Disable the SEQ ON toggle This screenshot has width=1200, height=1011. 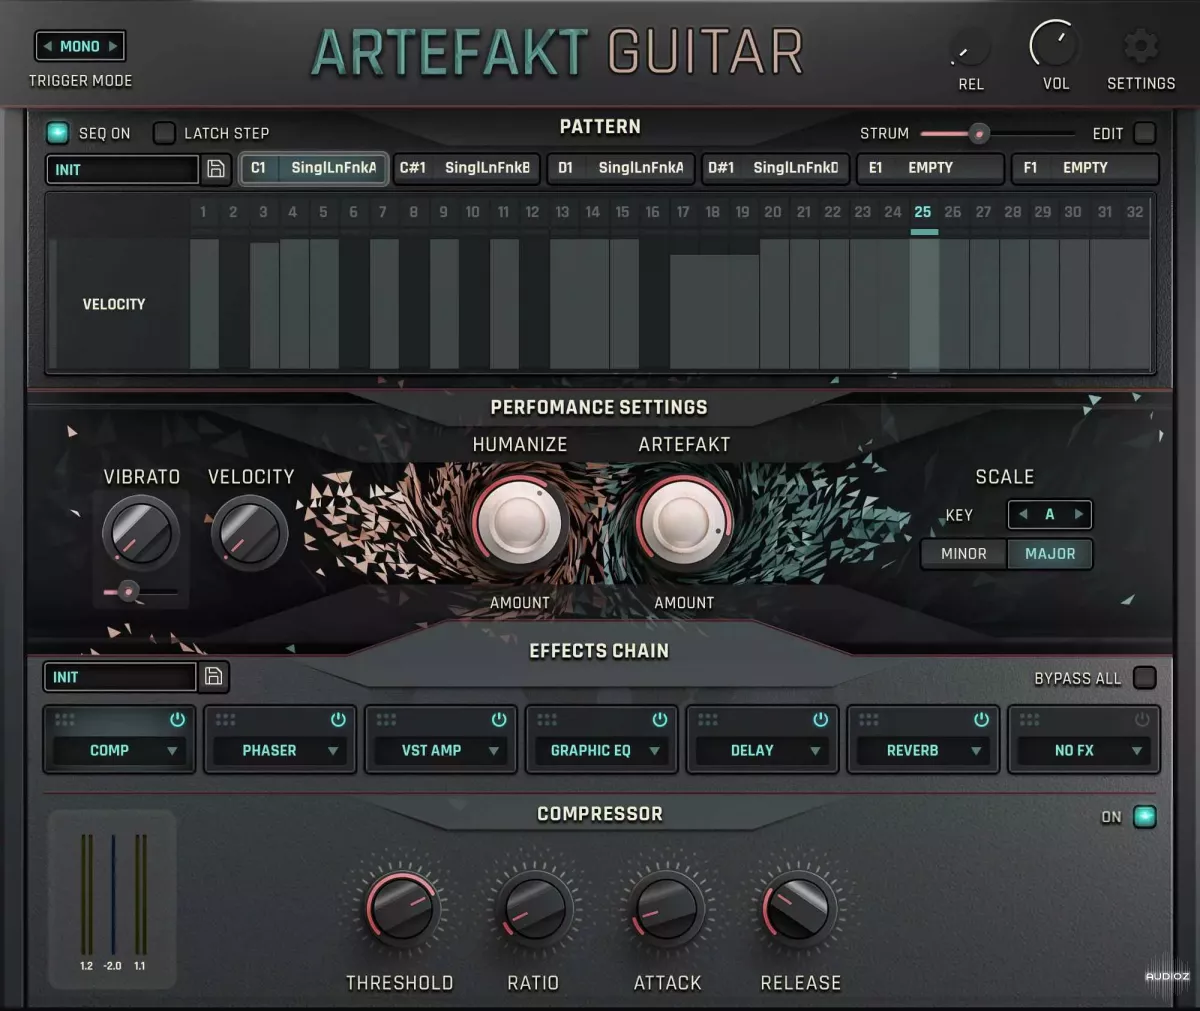pos(58,133)
